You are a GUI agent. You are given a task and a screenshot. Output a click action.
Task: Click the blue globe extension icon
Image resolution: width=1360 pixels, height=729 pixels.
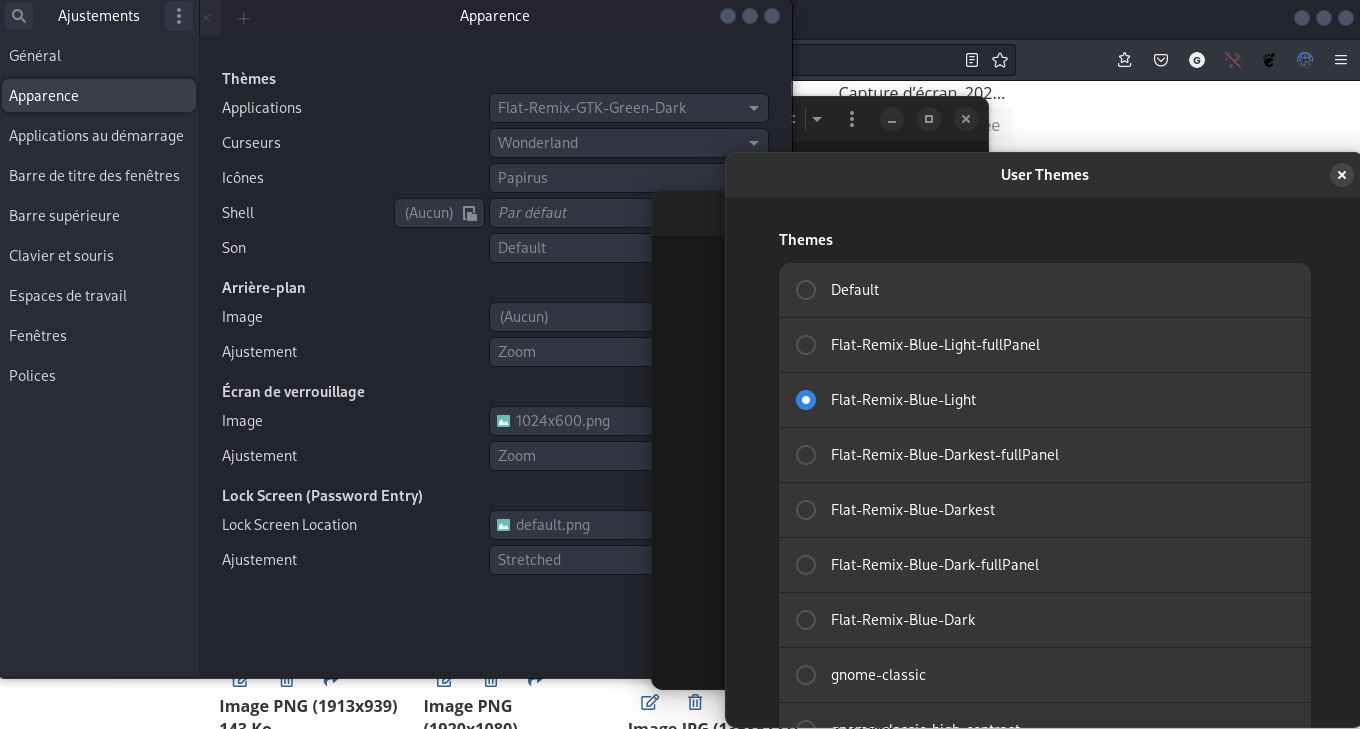coord(1305,60)
